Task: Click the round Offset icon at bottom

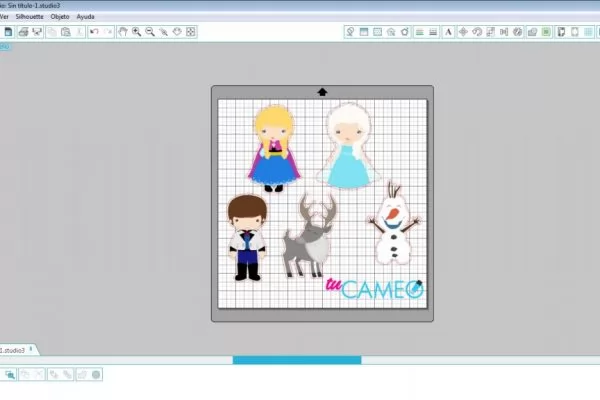Action: point(96,374)
